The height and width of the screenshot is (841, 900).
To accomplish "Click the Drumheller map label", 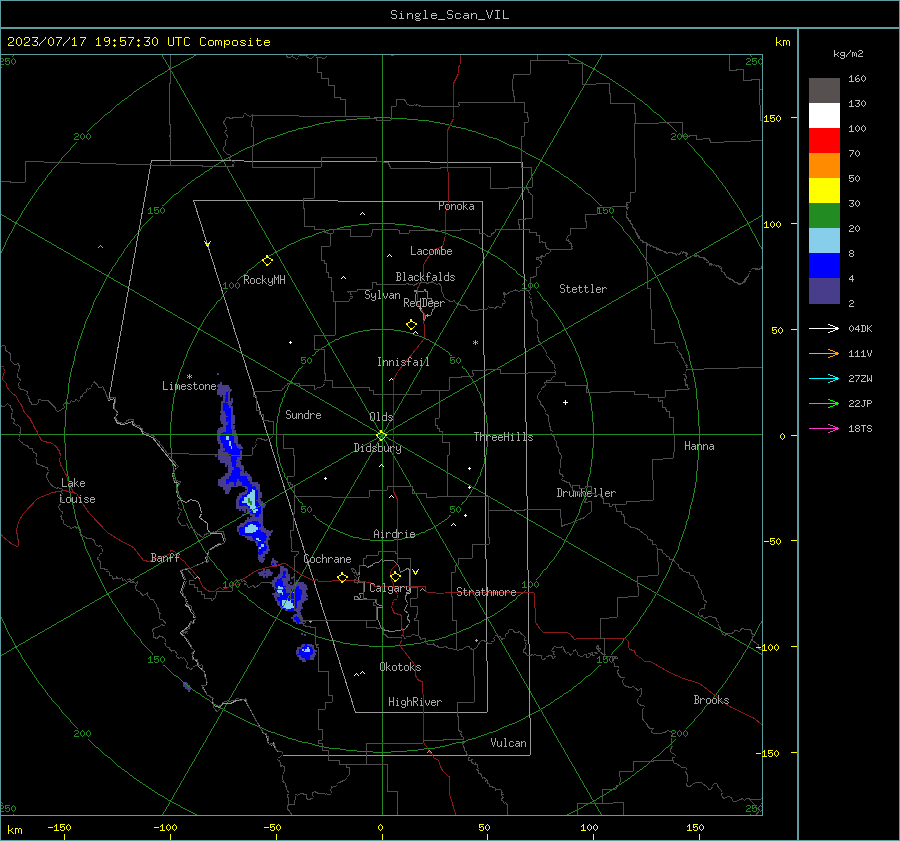I will [586, 493].
